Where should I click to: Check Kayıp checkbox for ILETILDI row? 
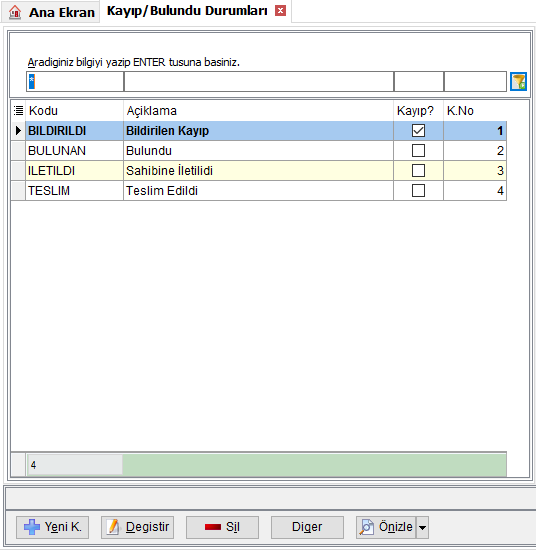tap(418, 170)
